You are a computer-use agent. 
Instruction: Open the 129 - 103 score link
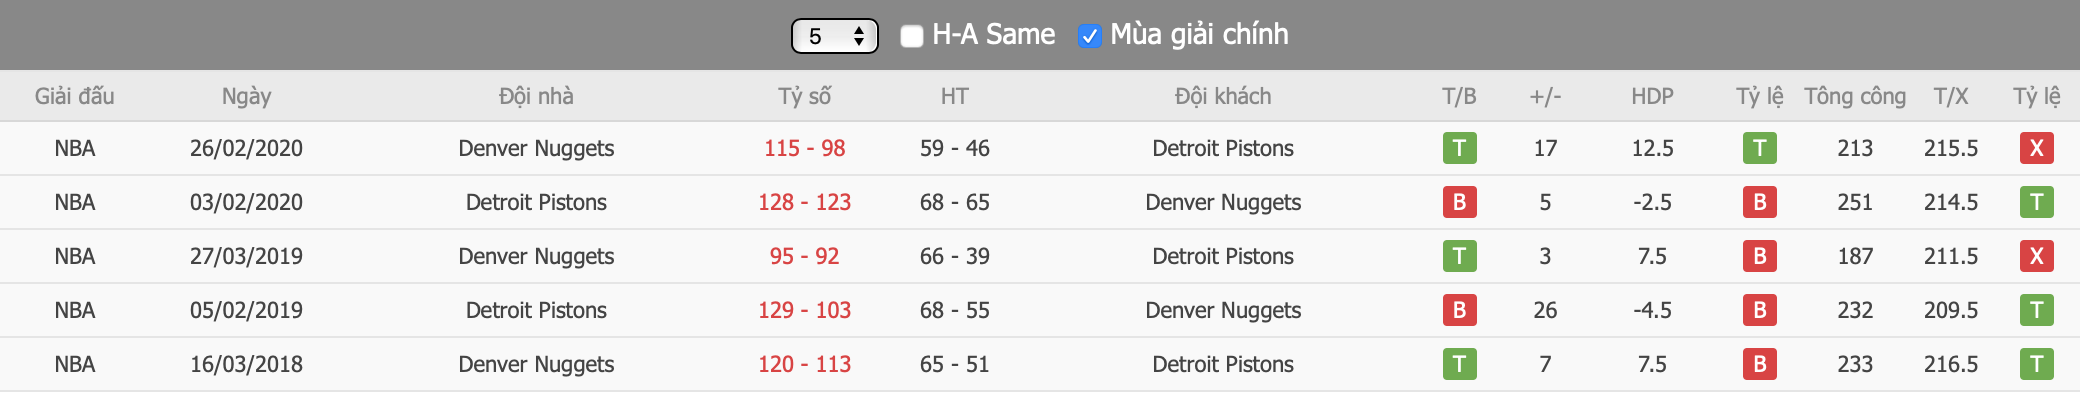(804, 310)
